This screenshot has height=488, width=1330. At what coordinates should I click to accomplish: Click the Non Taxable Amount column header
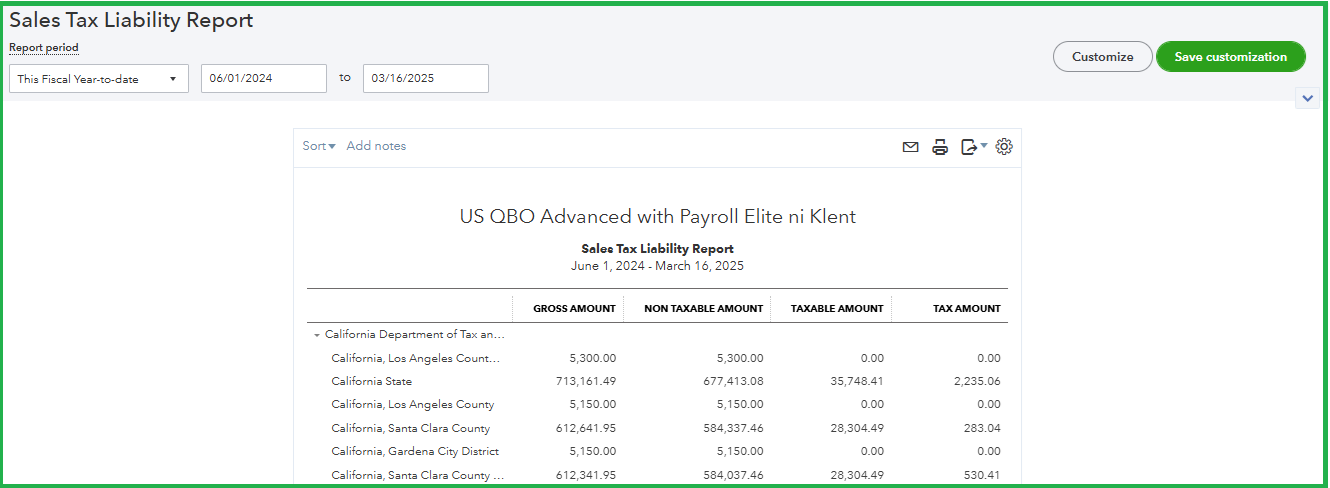703,309
